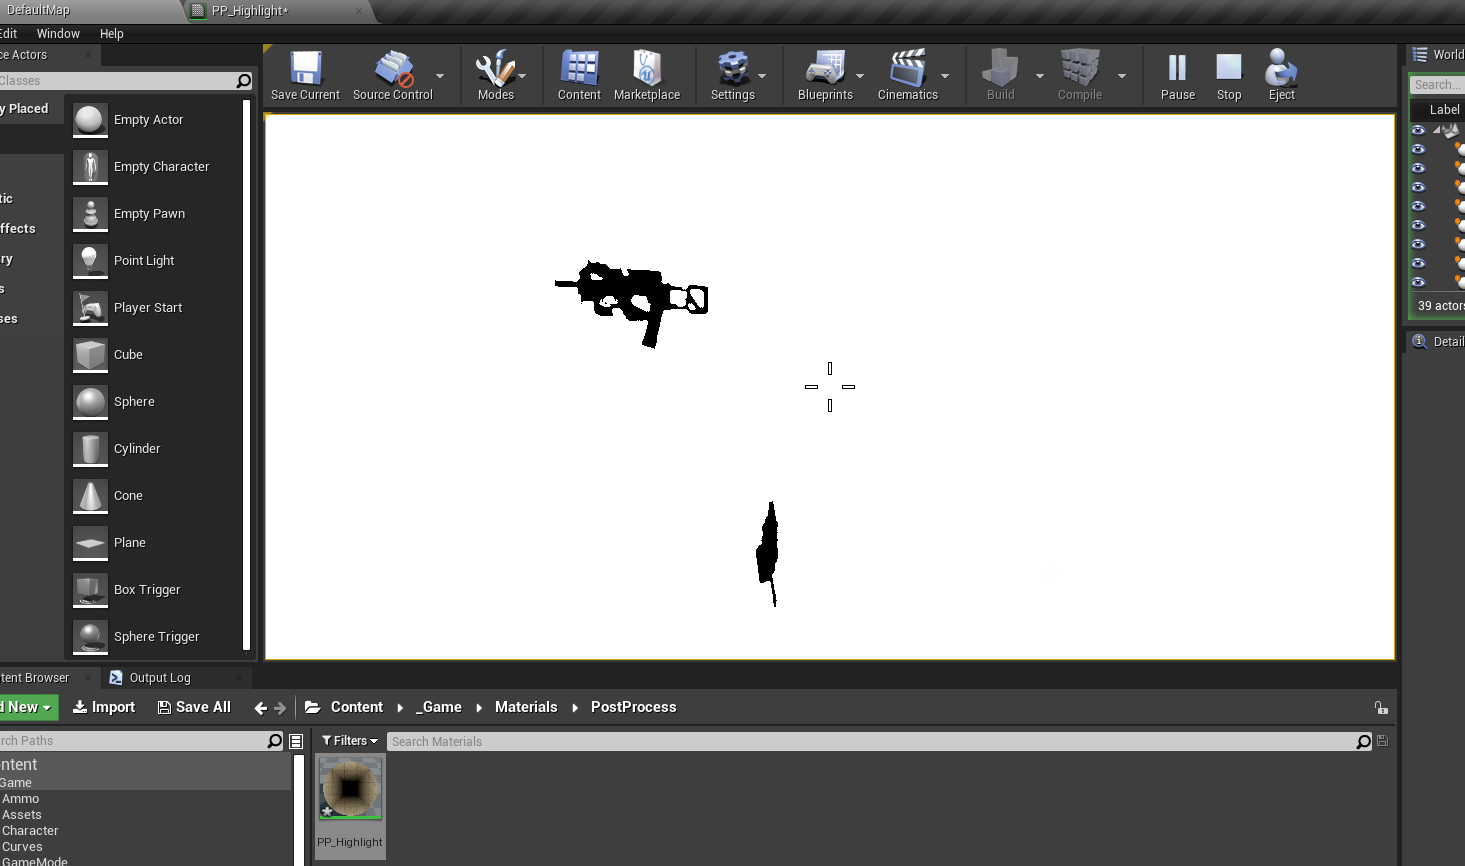Open the Content browser toolbar icon
Screen dimensions: 1465x866
579,68
